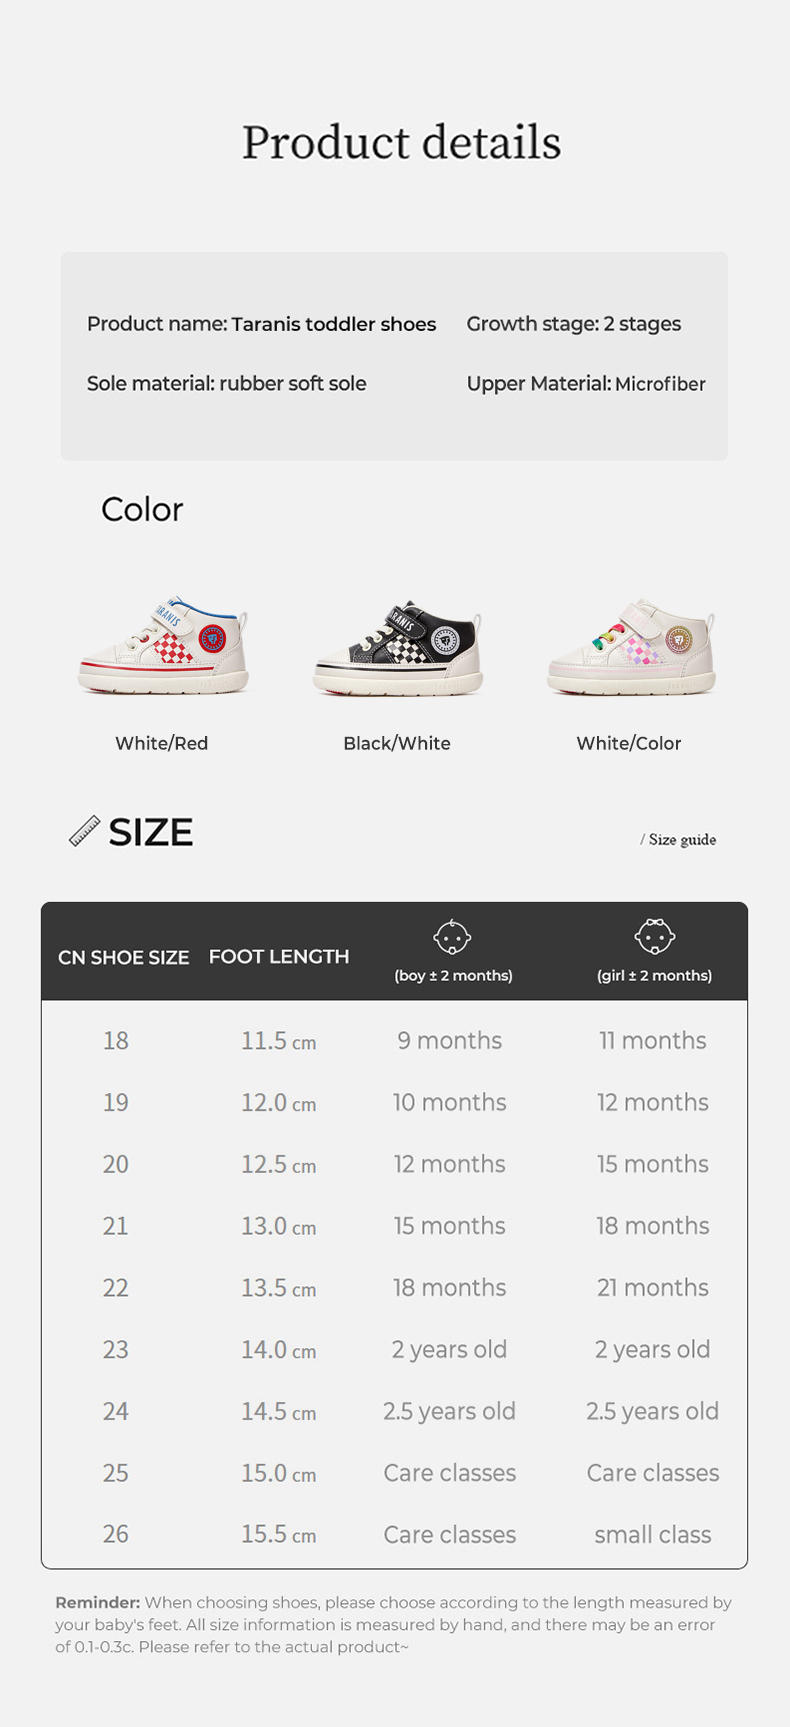Click the White/Color color label

tap(628, 743)
